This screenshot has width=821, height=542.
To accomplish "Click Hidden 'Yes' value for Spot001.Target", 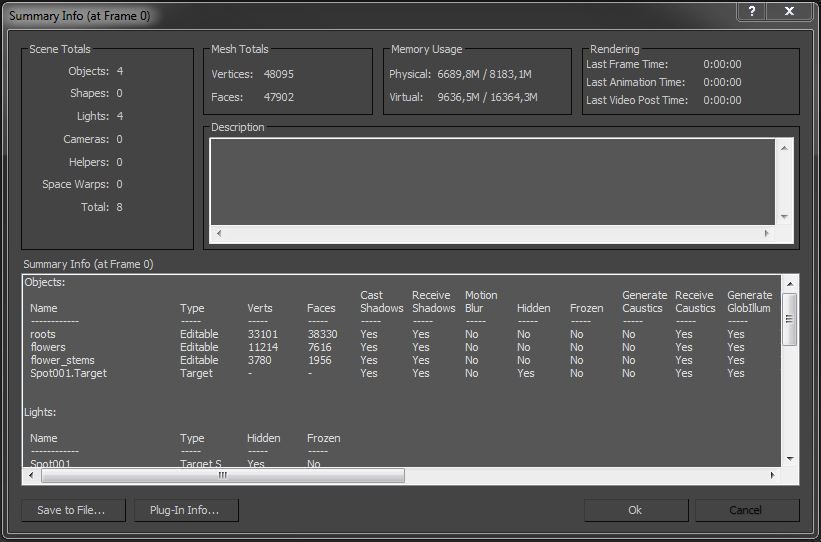I will tap(526, 373).
